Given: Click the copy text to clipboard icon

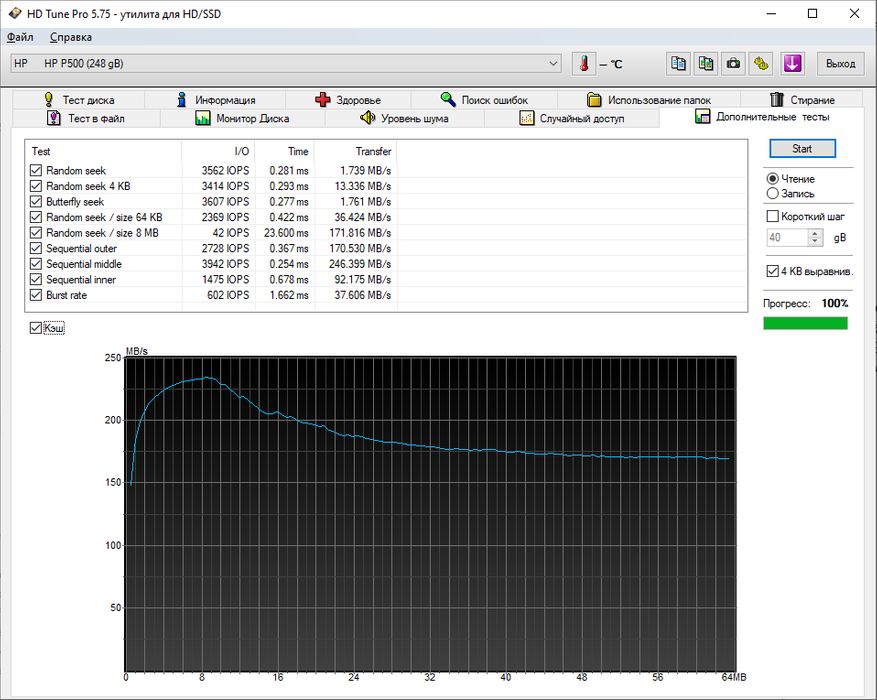Looking at the screenshot, I should tap(678, 64).
